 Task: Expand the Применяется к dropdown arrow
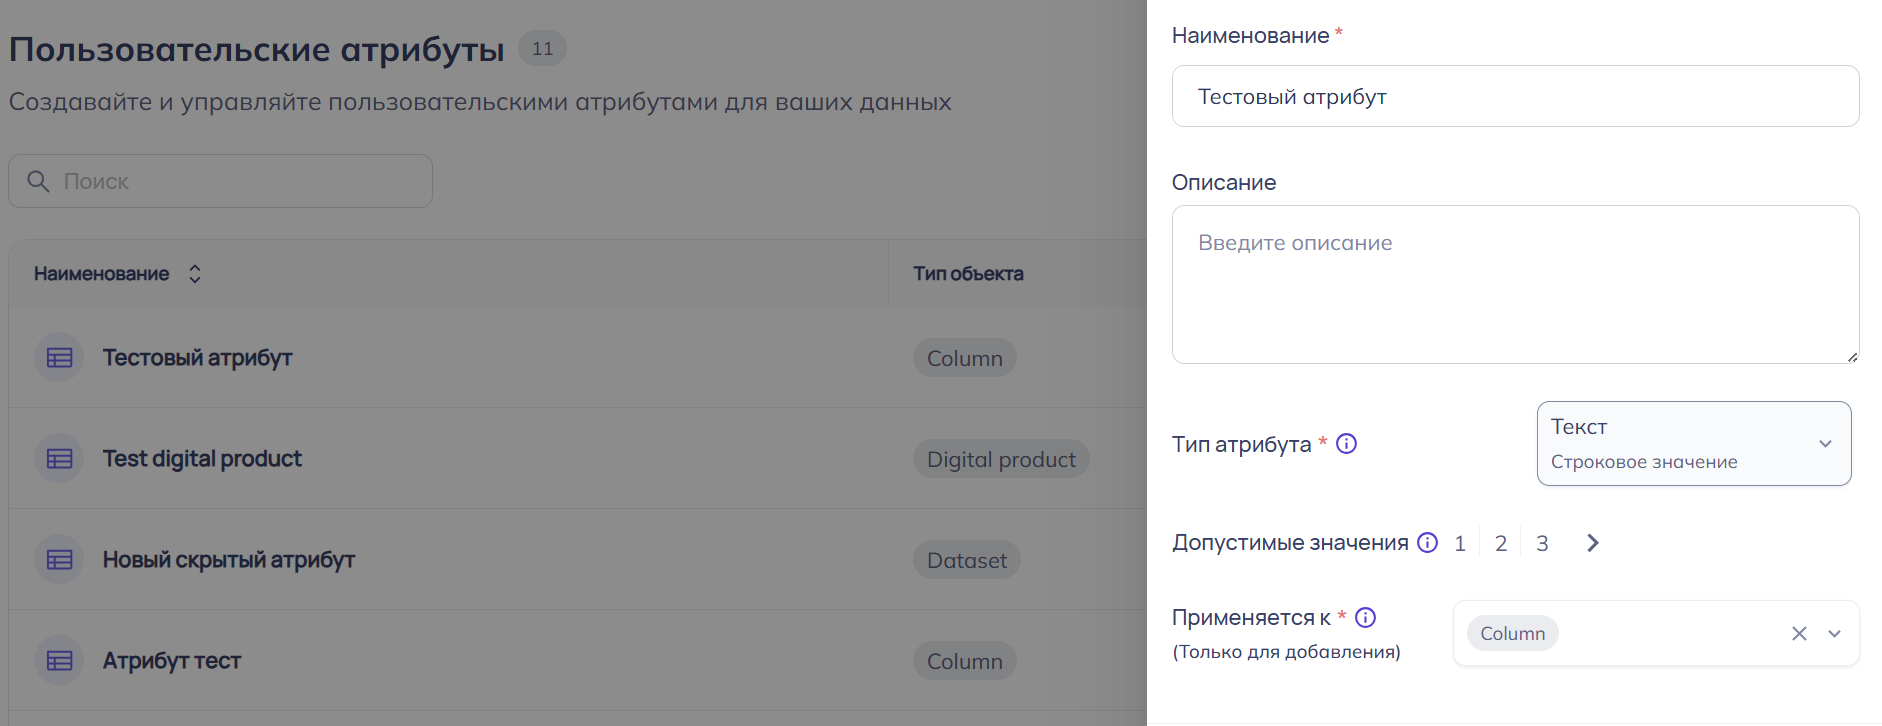1835,633
